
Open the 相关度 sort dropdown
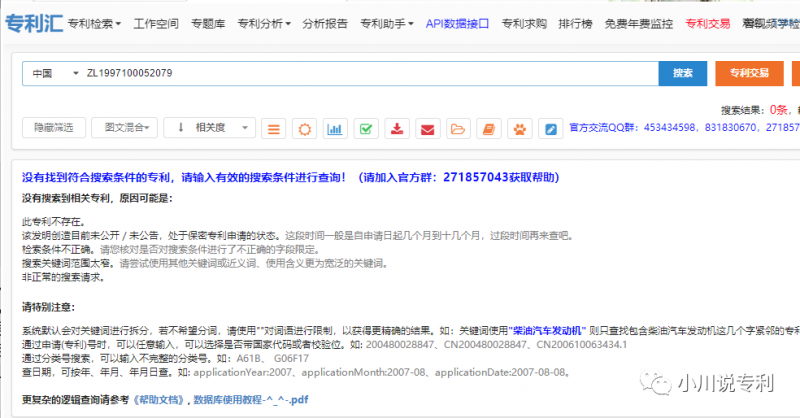pyautogui.click(x=209, y=128)
